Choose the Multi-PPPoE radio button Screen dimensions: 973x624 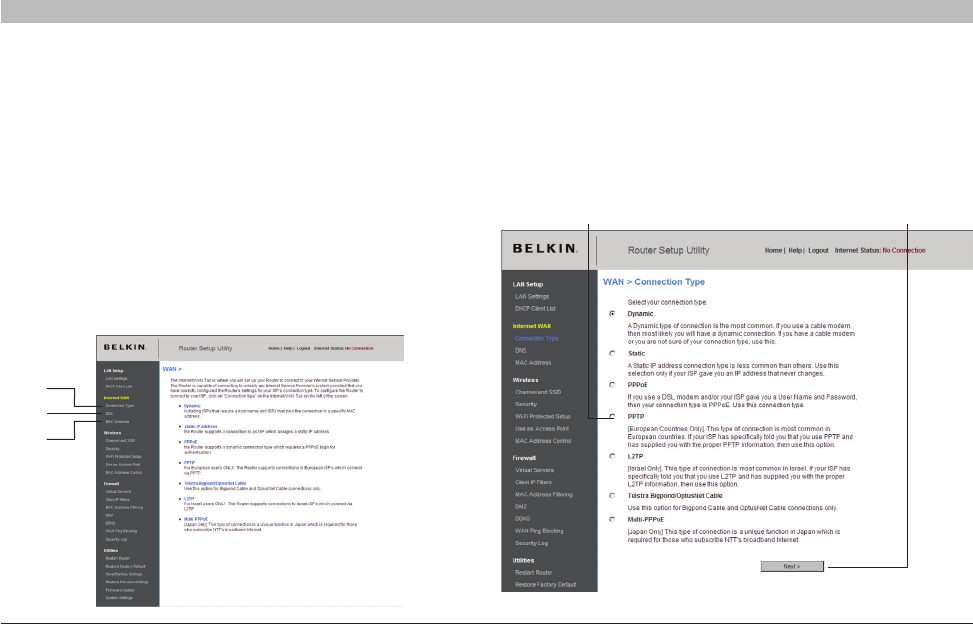coord(612,520)
